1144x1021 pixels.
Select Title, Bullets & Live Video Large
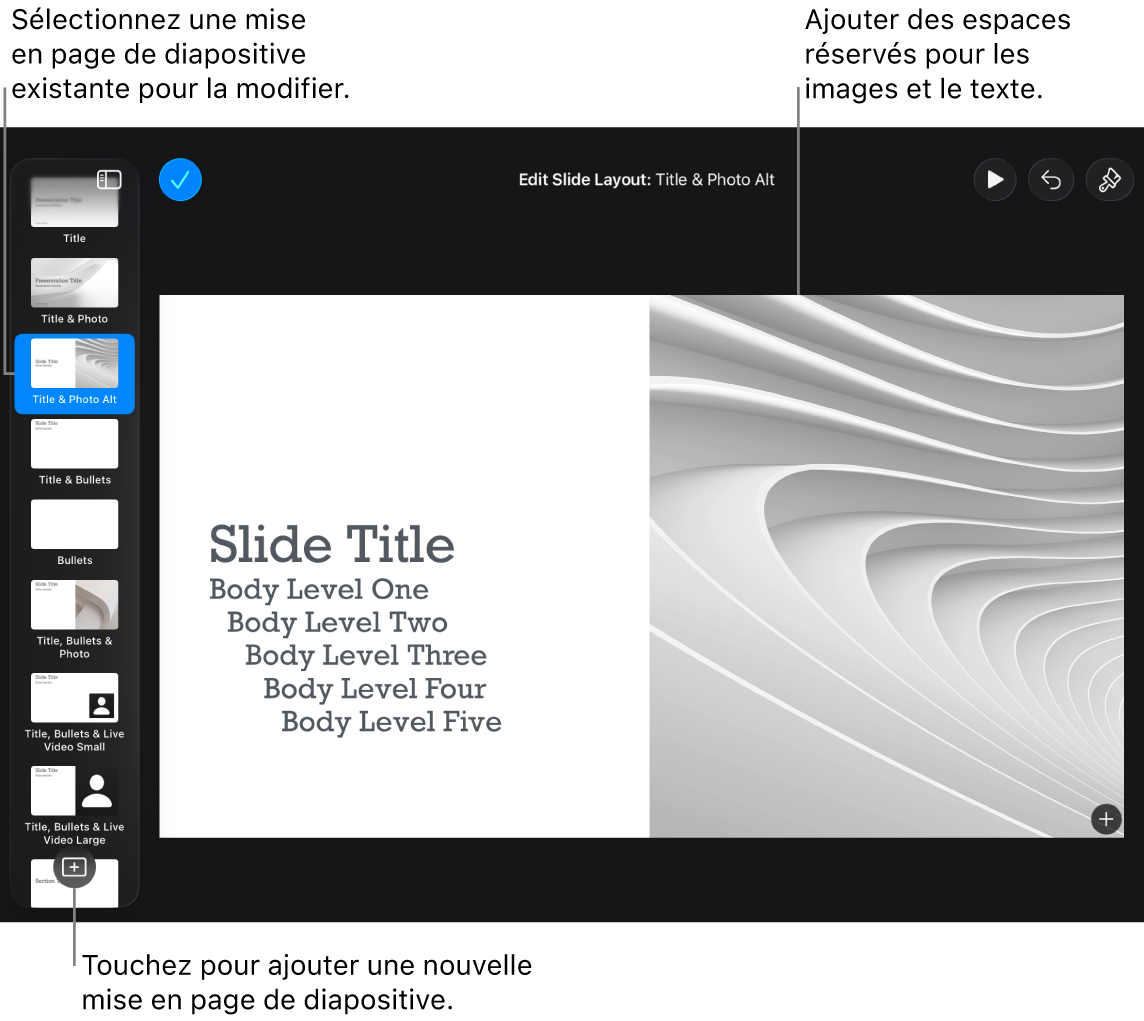(74, 790)
